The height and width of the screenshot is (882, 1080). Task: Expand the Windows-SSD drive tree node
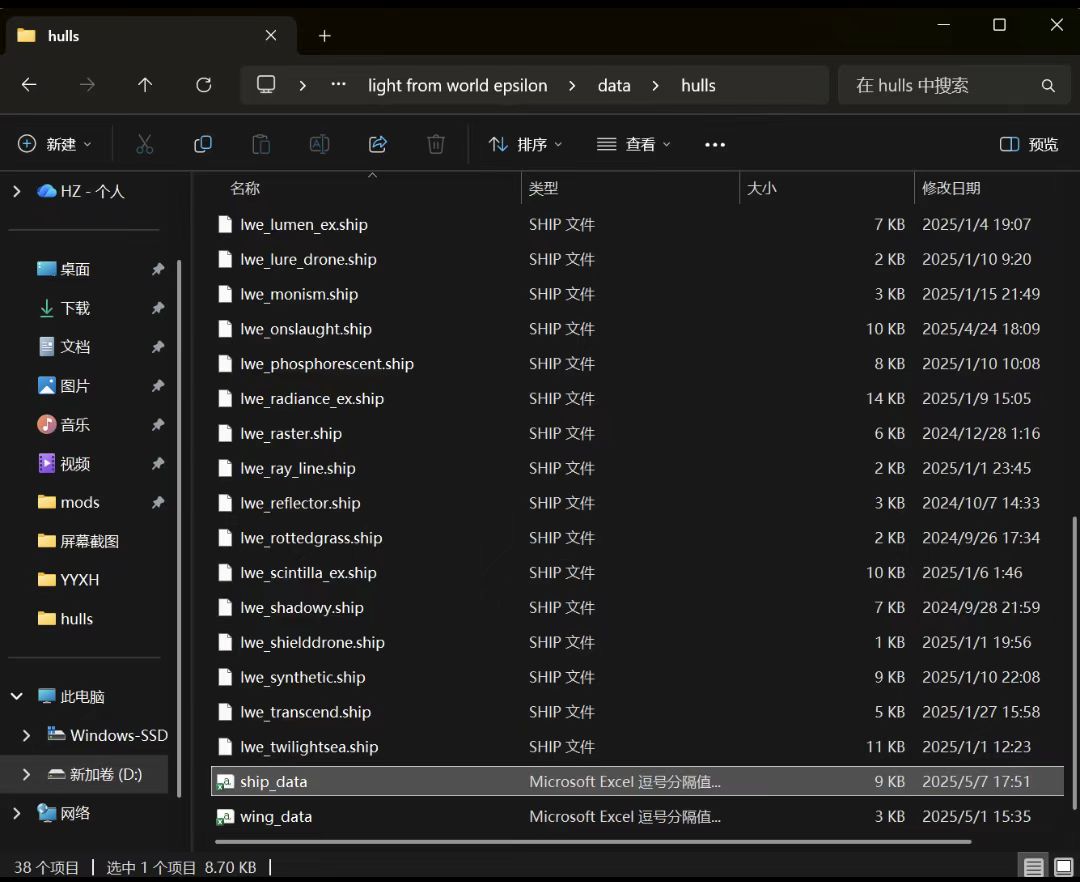click(x=27, y=735)
